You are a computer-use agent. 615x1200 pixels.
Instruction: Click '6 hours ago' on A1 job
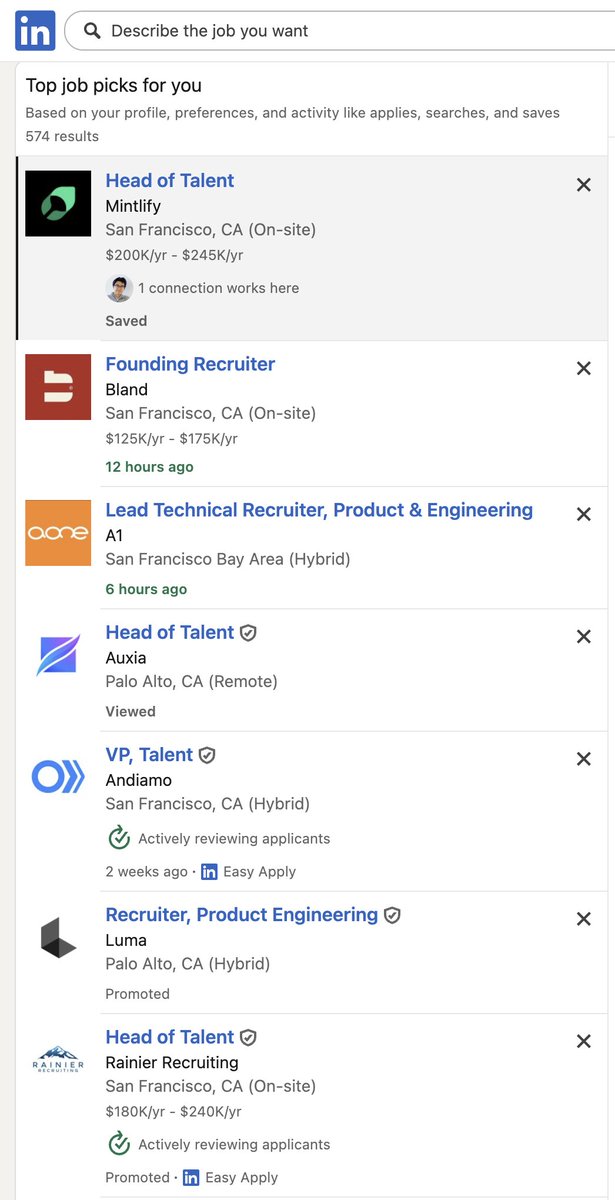click(146, 589)
